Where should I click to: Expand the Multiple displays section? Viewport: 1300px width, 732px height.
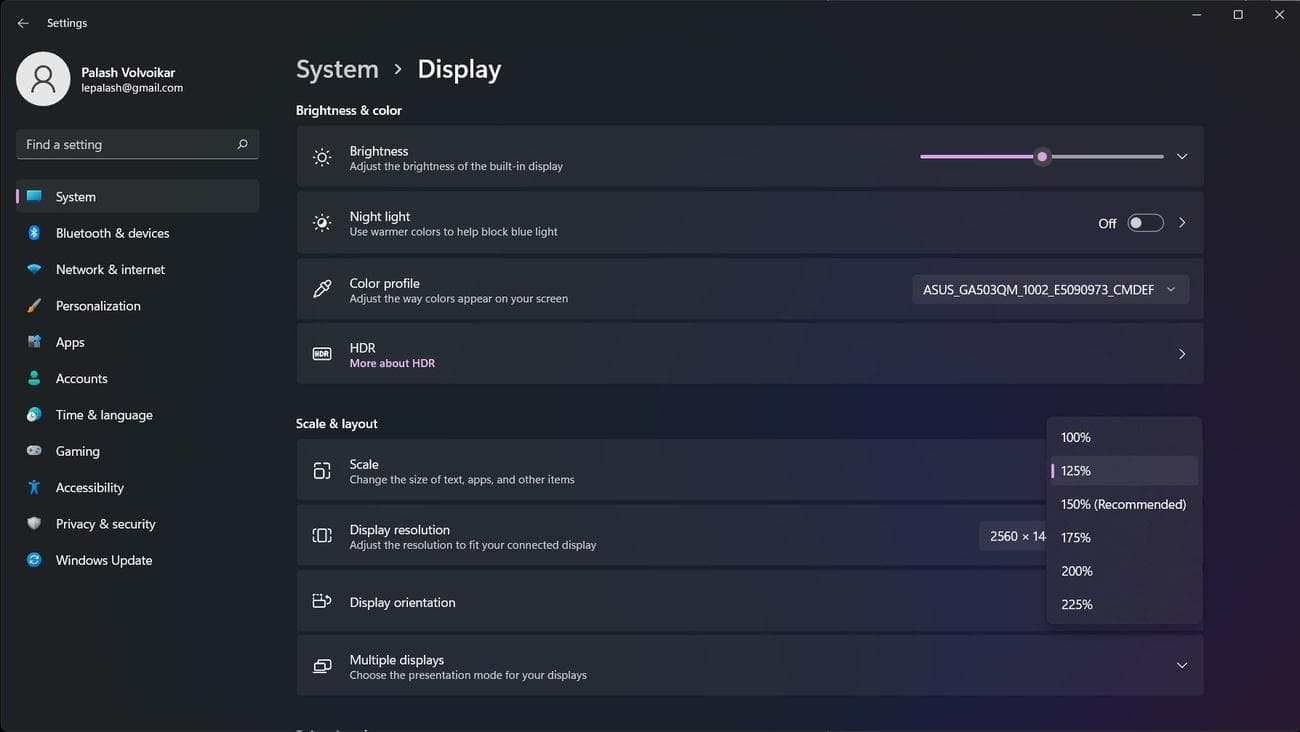click(1181, 665)
